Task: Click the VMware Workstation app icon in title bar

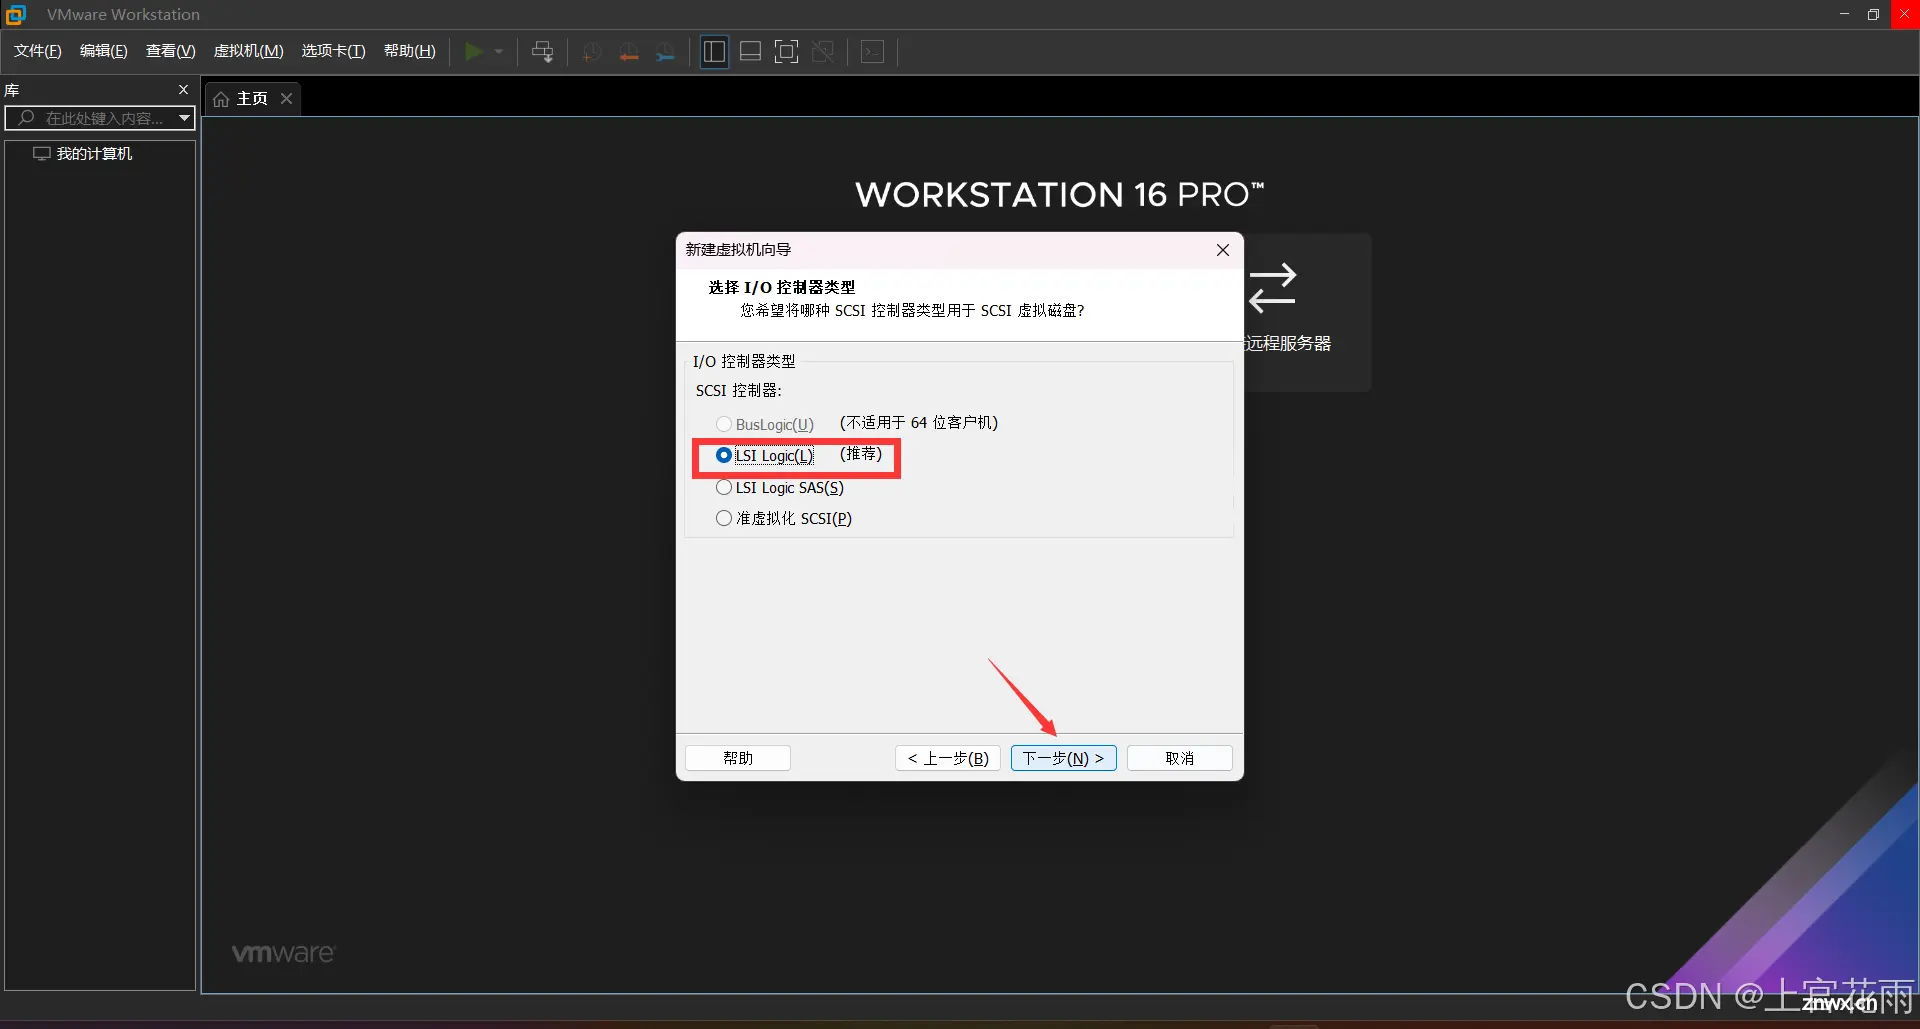Action: (16, 14)
